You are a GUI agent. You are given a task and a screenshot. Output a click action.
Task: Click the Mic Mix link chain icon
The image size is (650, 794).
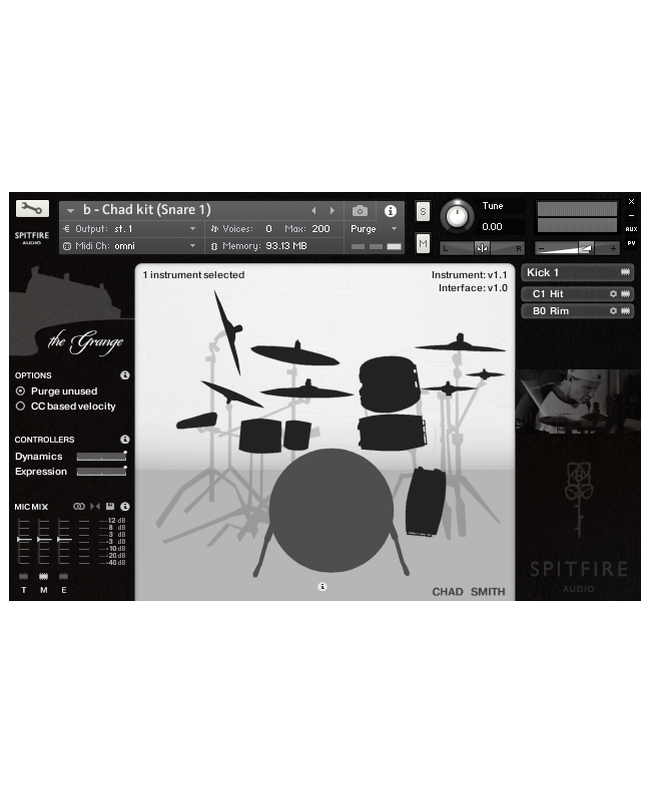point(80,507)
